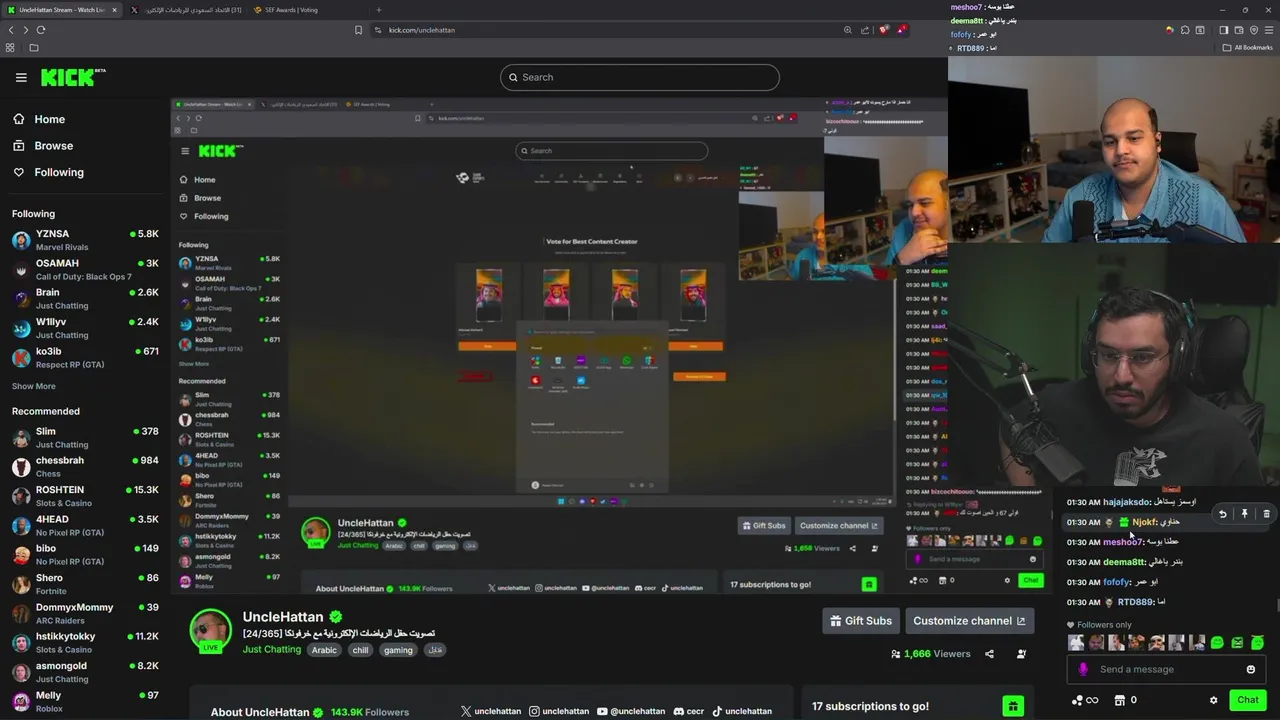Pin the Njokf chat message
The image size is (1280, 720).
pyautogui.click(x=1244, y=514)
